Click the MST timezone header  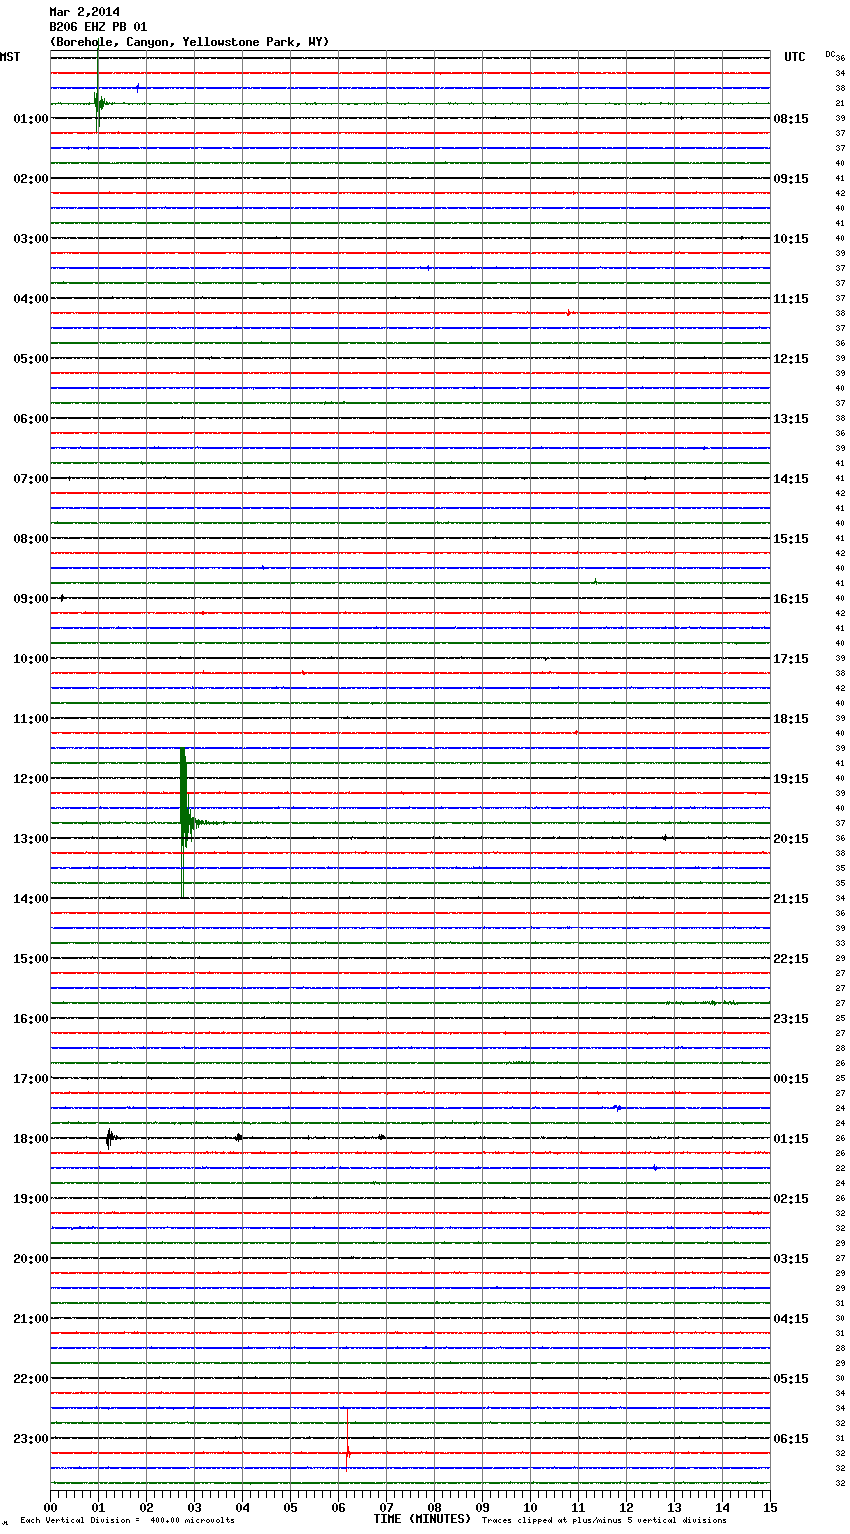pyautogui.click(x=10, y=57)
